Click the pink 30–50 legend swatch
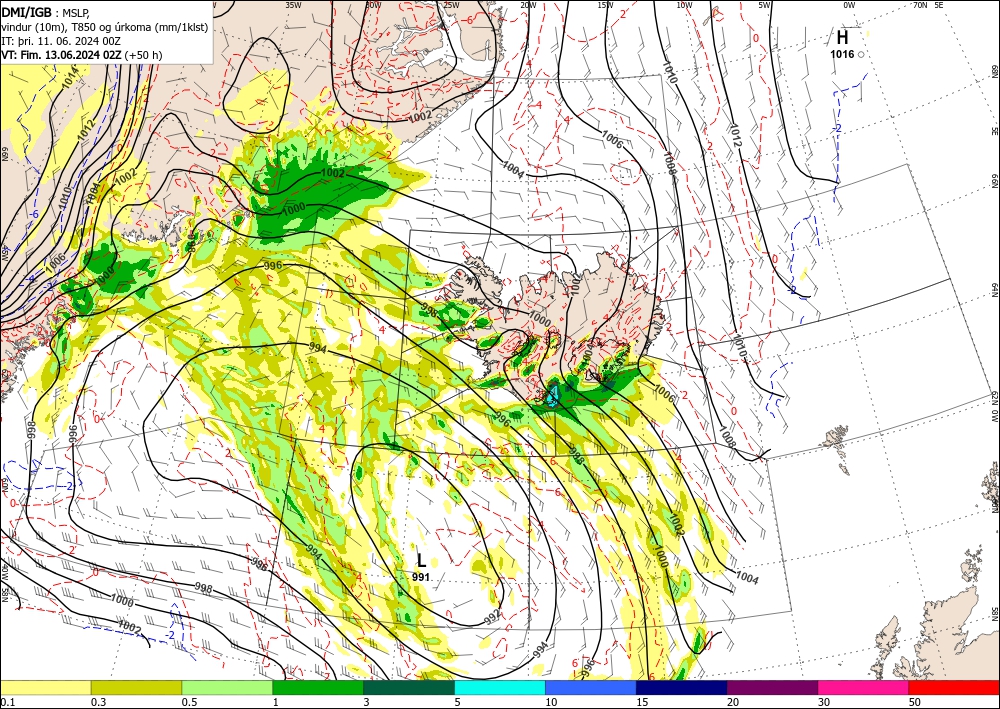1000x709 pixels. tap(864, 687)
